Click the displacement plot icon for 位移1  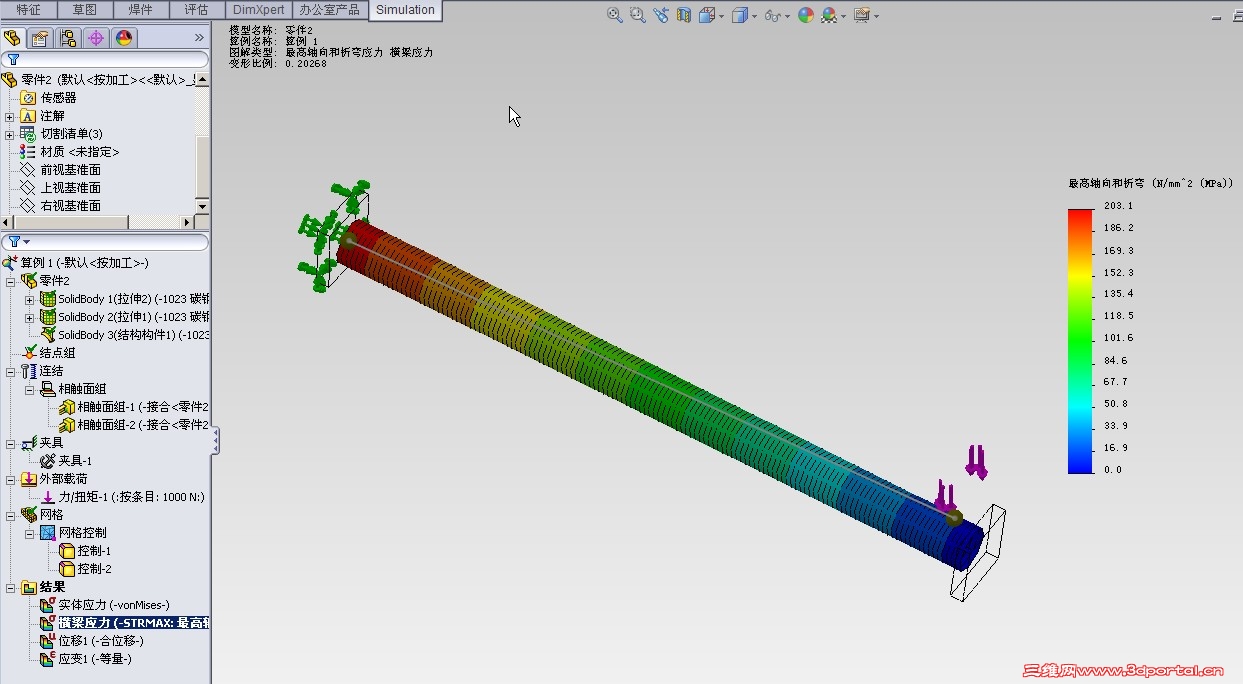(47, 641)
